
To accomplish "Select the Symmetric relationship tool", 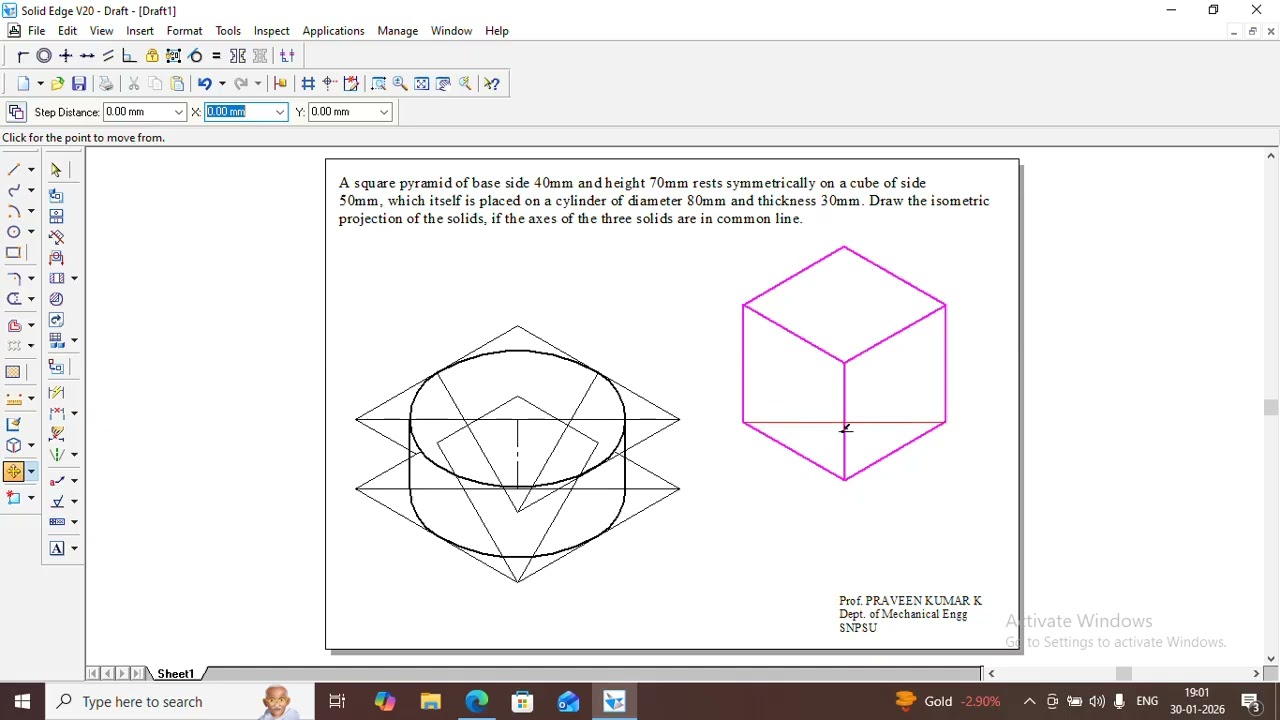I will [x=238, y=56].
